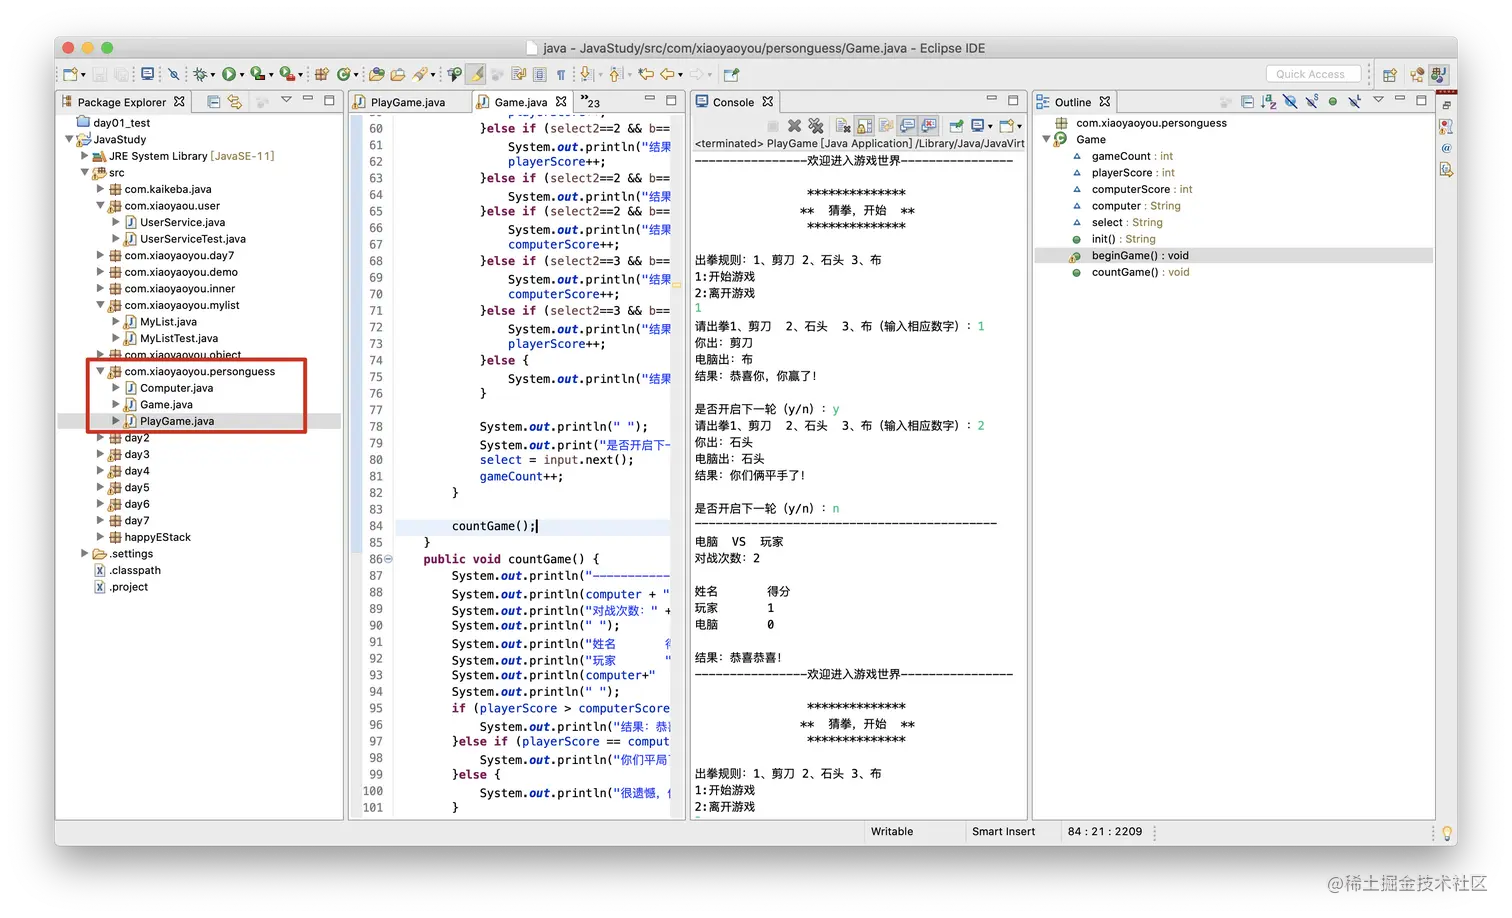Toggle Hide Non-Public Members green dot

pyautogui.click(x=1332, y=101)
